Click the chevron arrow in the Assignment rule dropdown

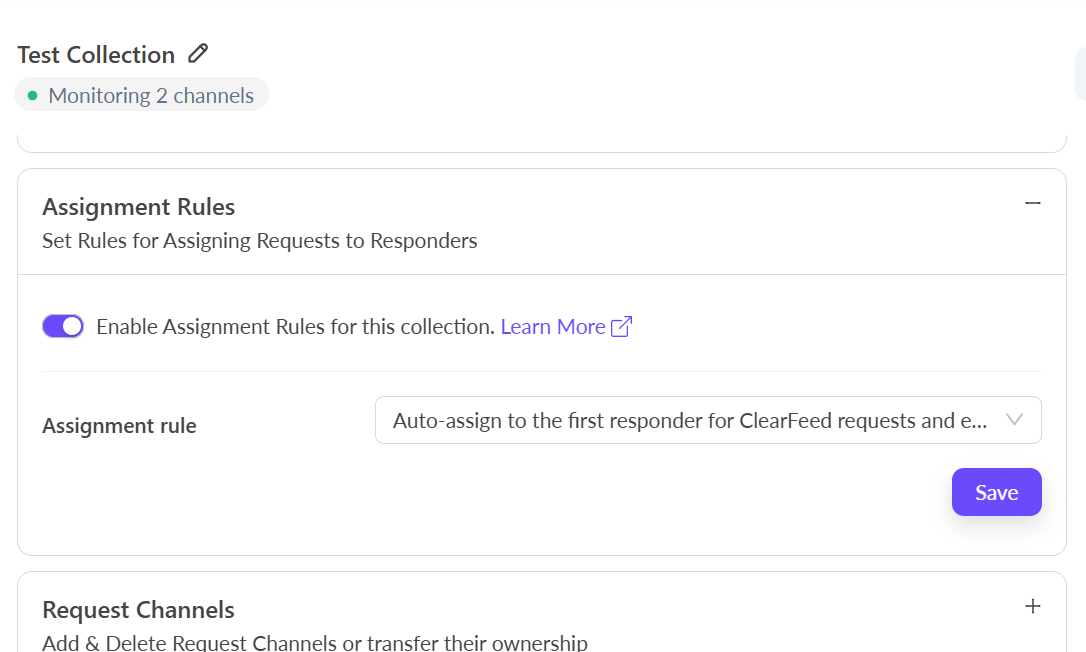point(1014,420)
